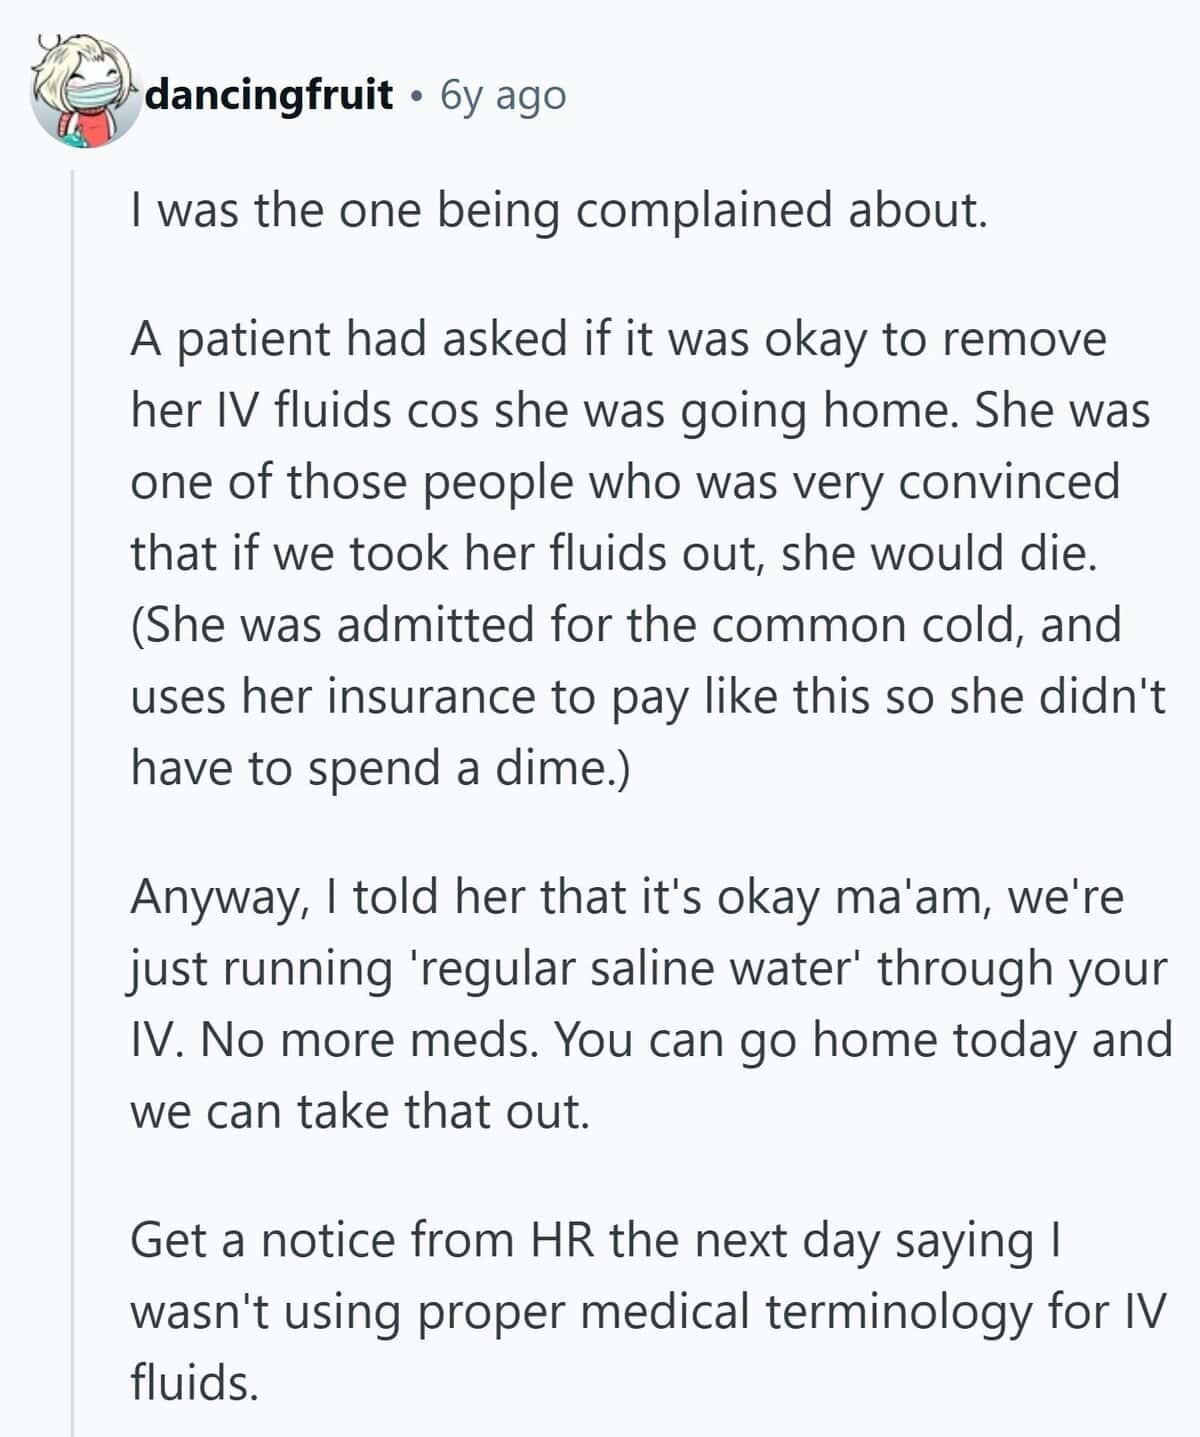This screenshot has height=1437, width=1200.
Task: Open dancingfruit's avatar with the face mask
Action: [86, 93]
